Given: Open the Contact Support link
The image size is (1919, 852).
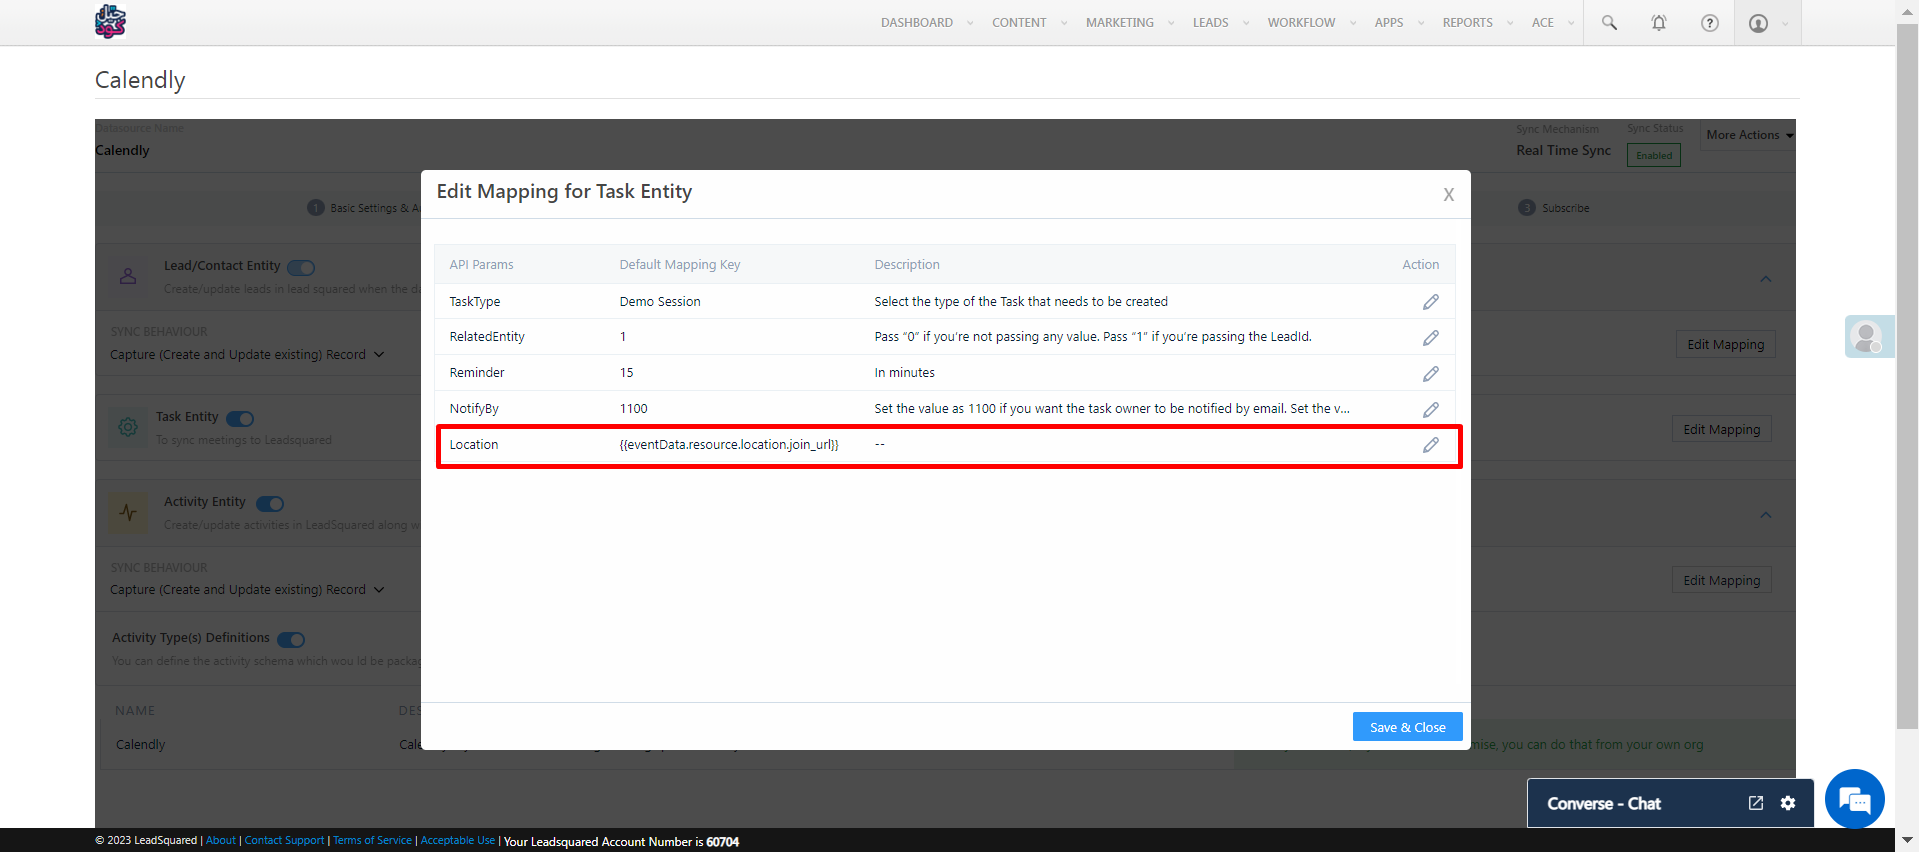Looking at the screenshot, I should pyautogui.click(x=285, y=840).
